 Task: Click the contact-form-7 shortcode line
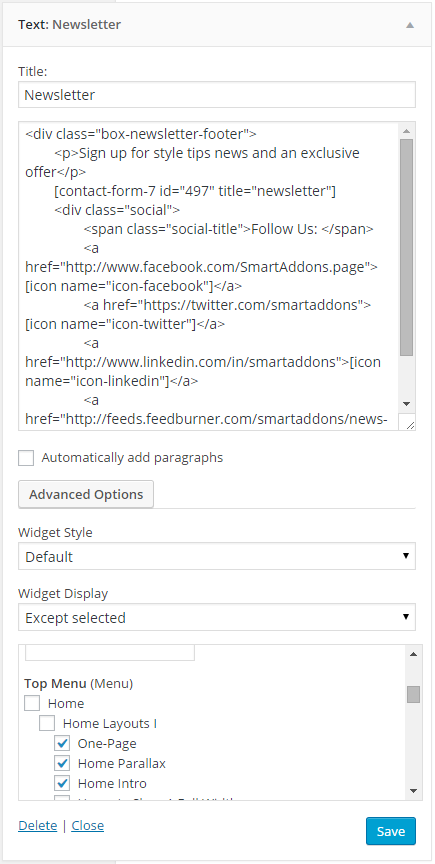click(x=195, y=191)
